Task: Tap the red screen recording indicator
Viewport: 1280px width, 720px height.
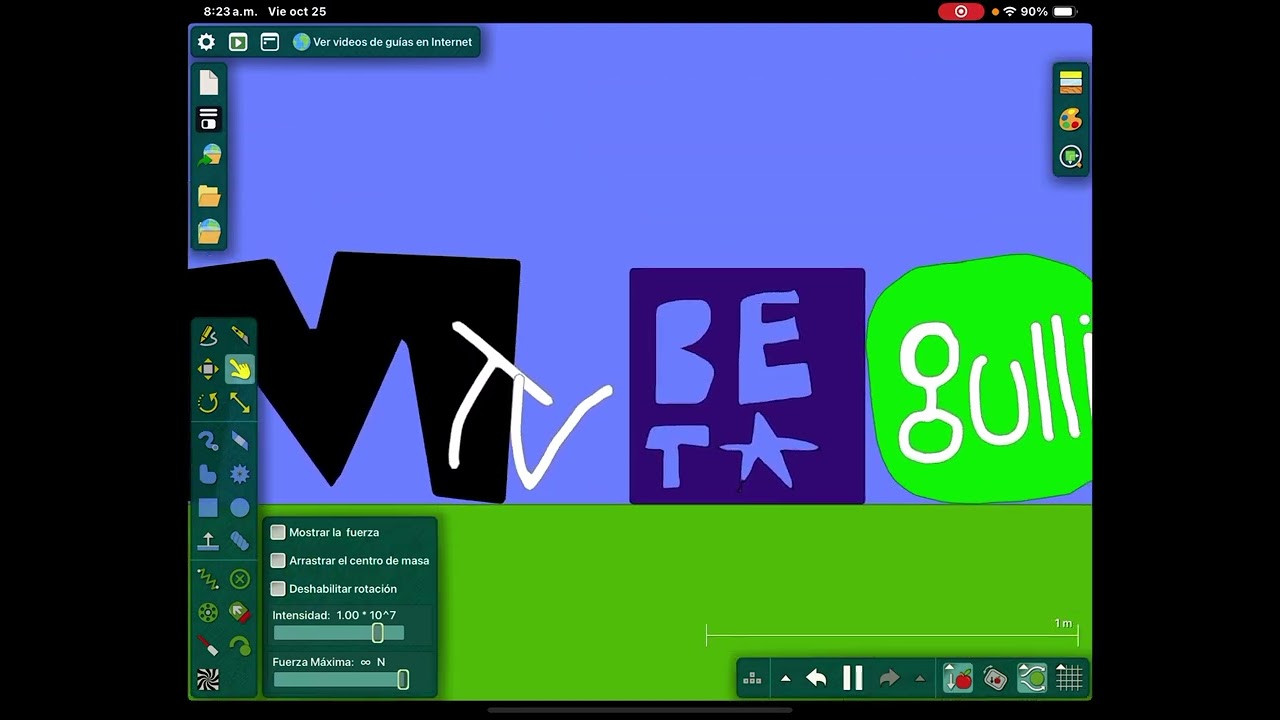Action: point(961,12)
